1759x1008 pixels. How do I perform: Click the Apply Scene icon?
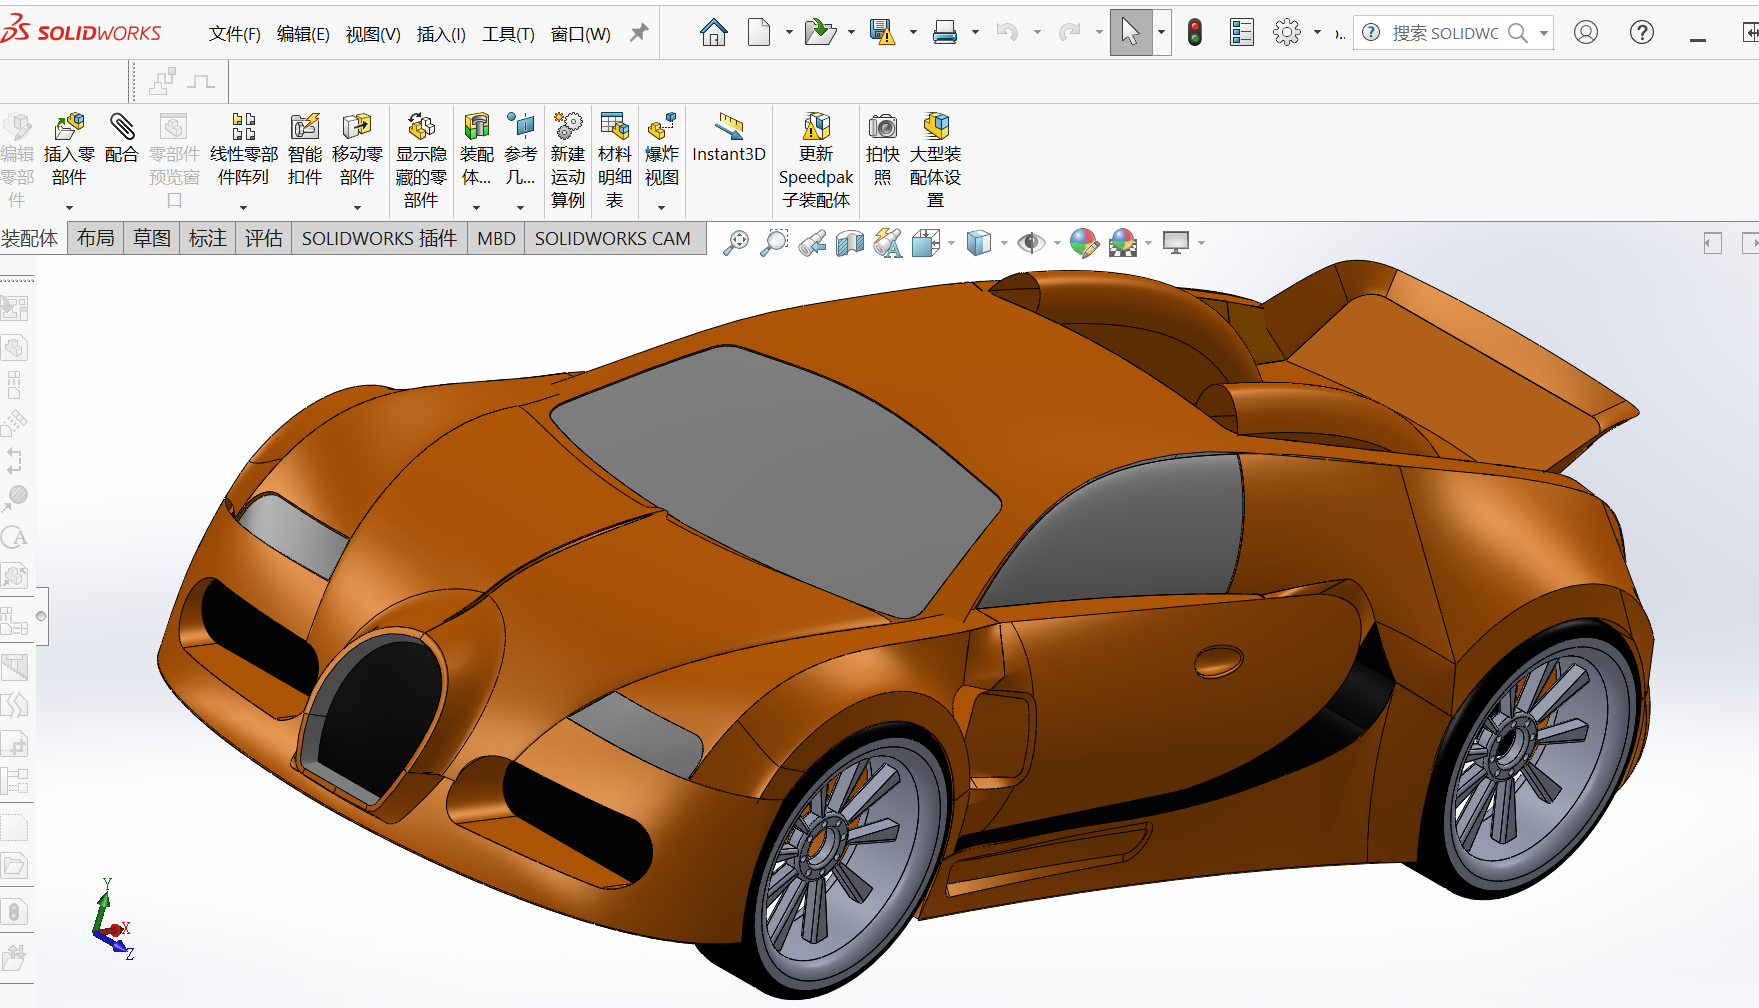click(x=1123, y=243)
